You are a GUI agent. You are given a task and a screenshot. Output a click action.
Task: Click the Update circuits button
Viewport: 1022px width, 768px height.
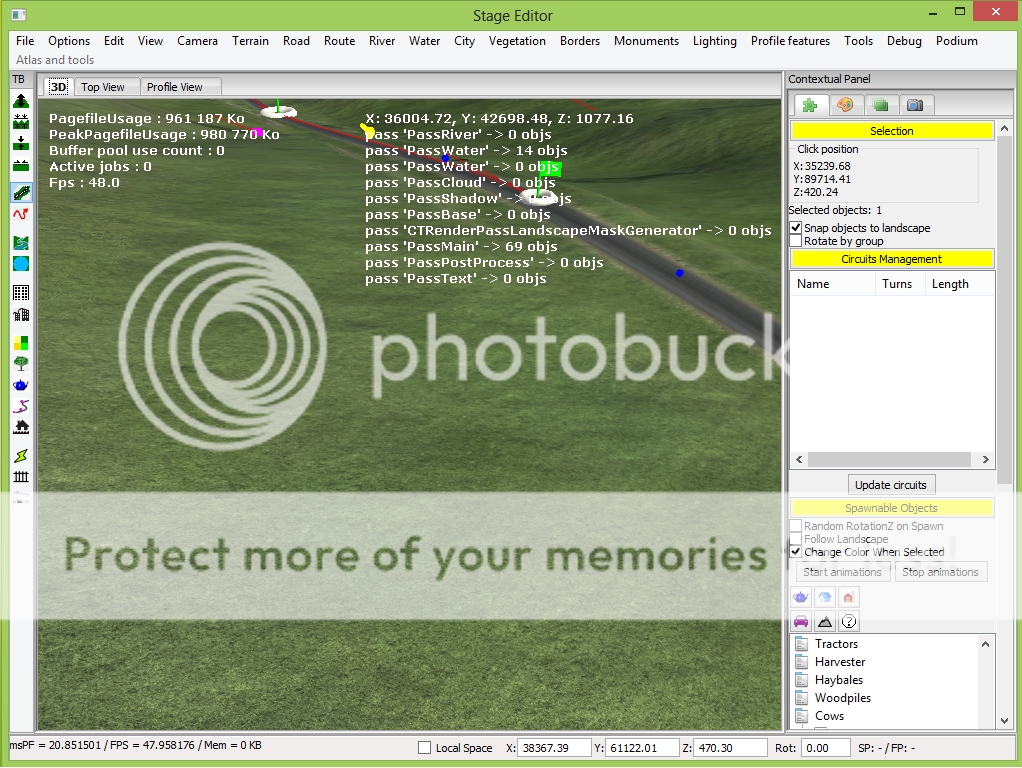[890, 485]
